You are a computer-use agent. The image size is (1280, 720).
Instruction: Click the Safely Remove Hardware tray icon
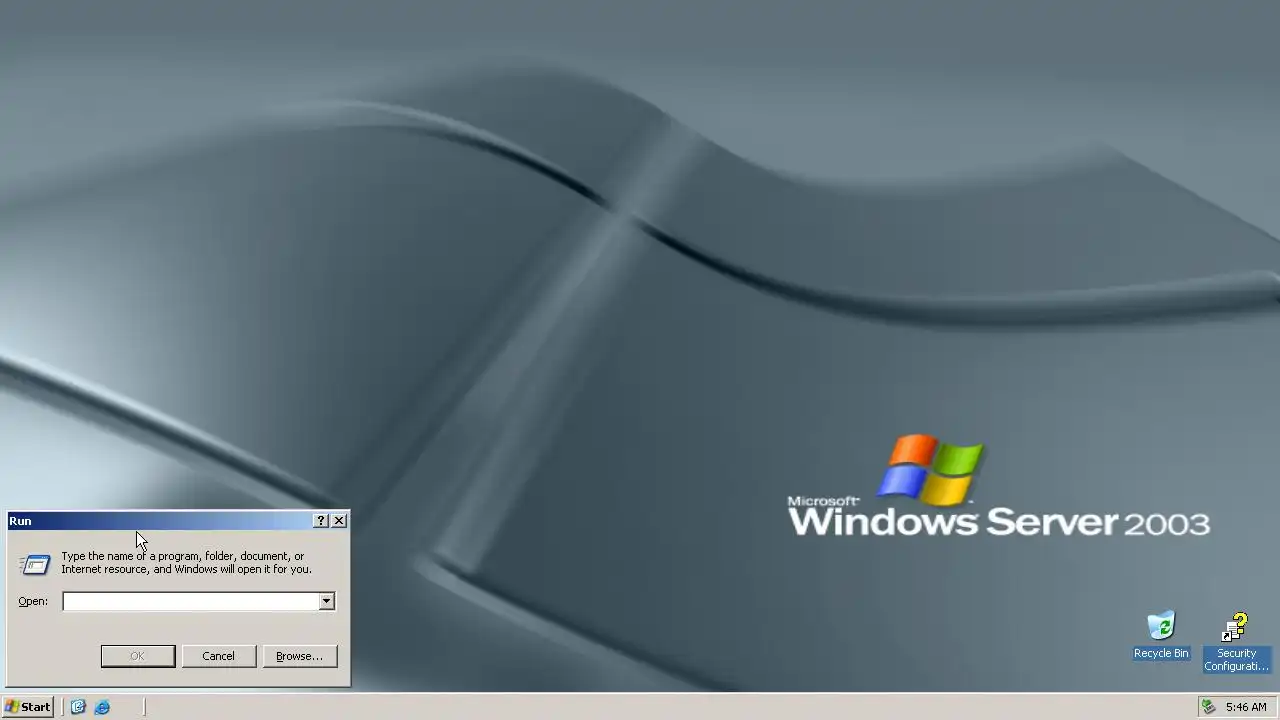pos(1208,707)
